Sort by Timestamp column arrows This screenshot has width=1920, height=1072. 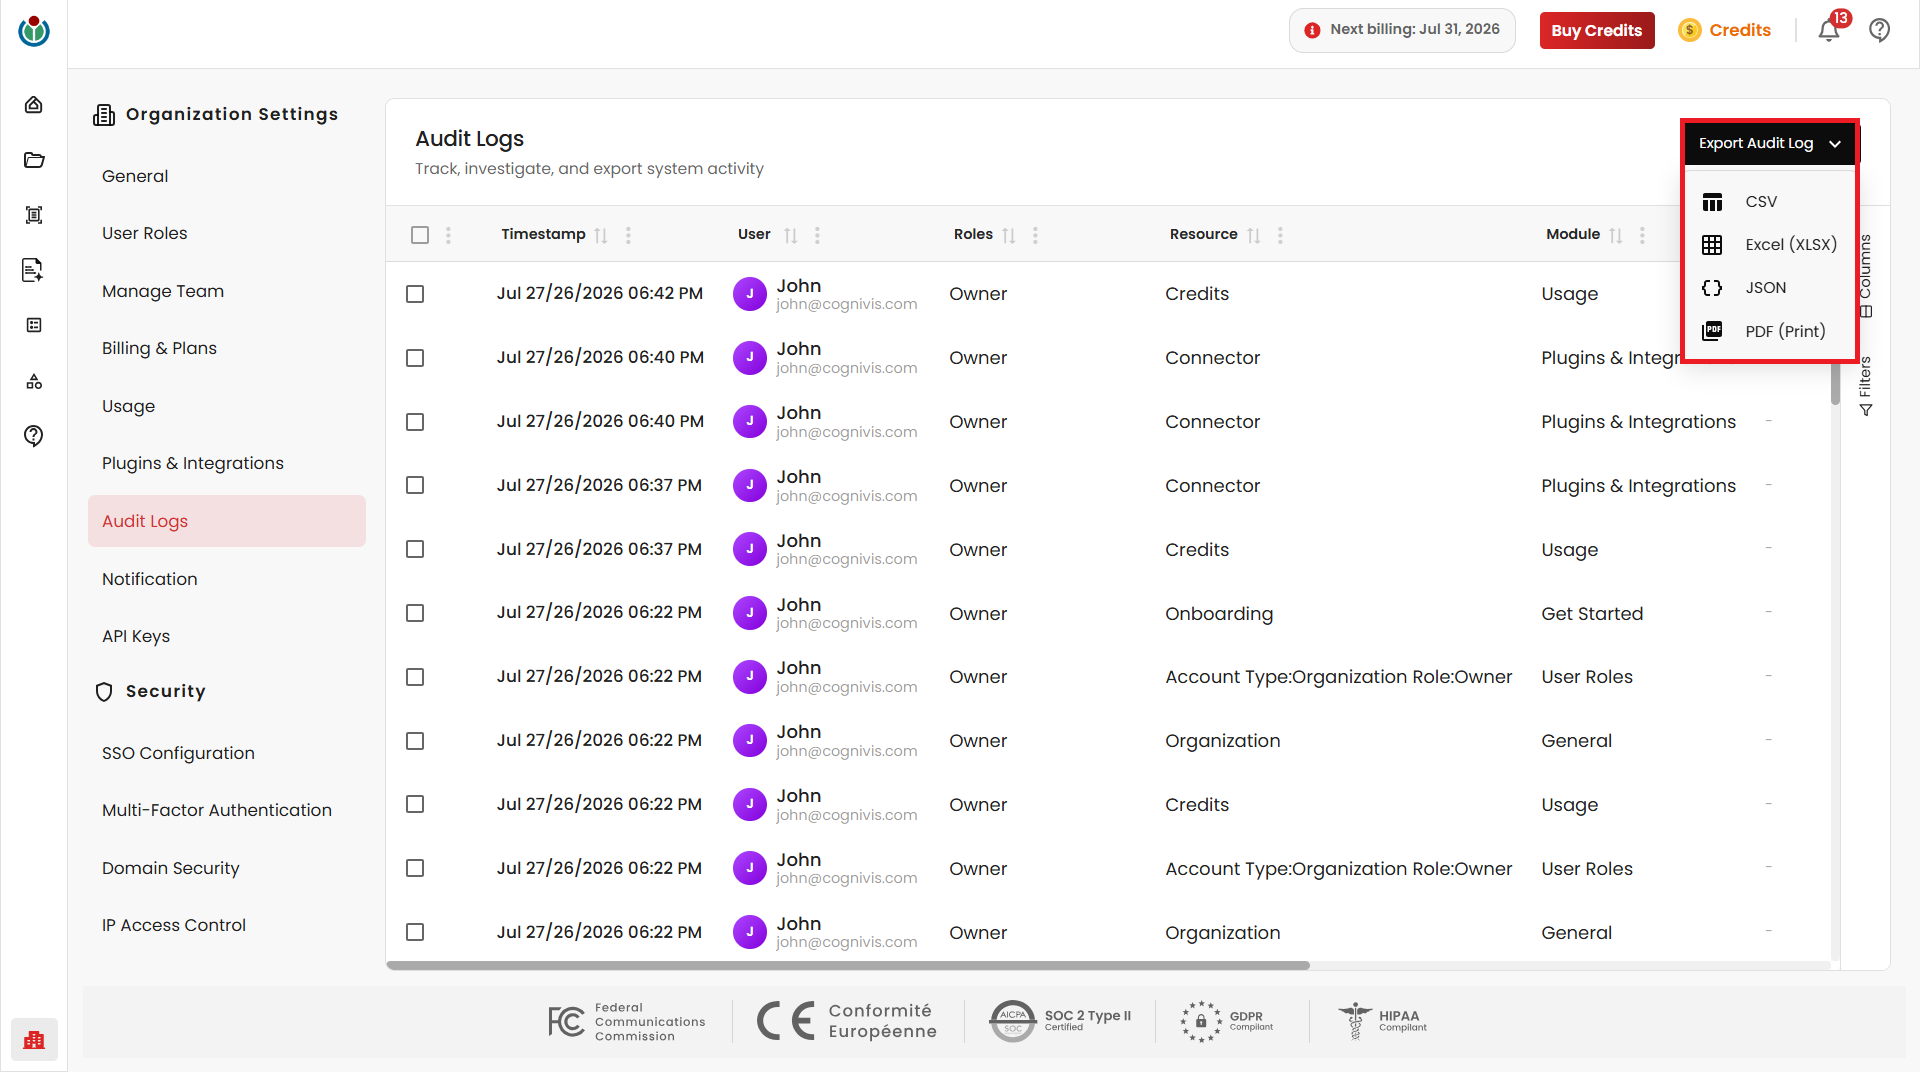point(601,235)
